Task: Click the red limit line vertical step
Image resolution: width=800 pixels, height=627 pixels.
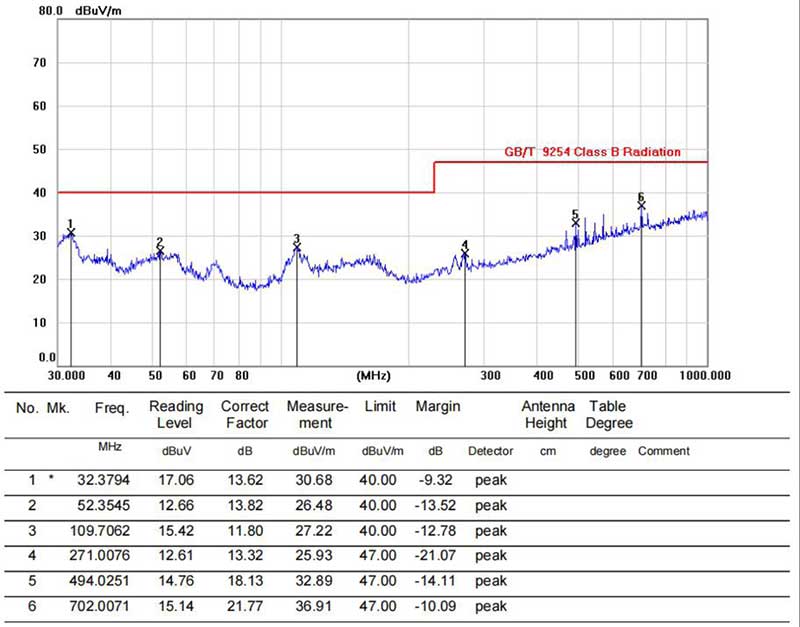Action: (434, 177)
